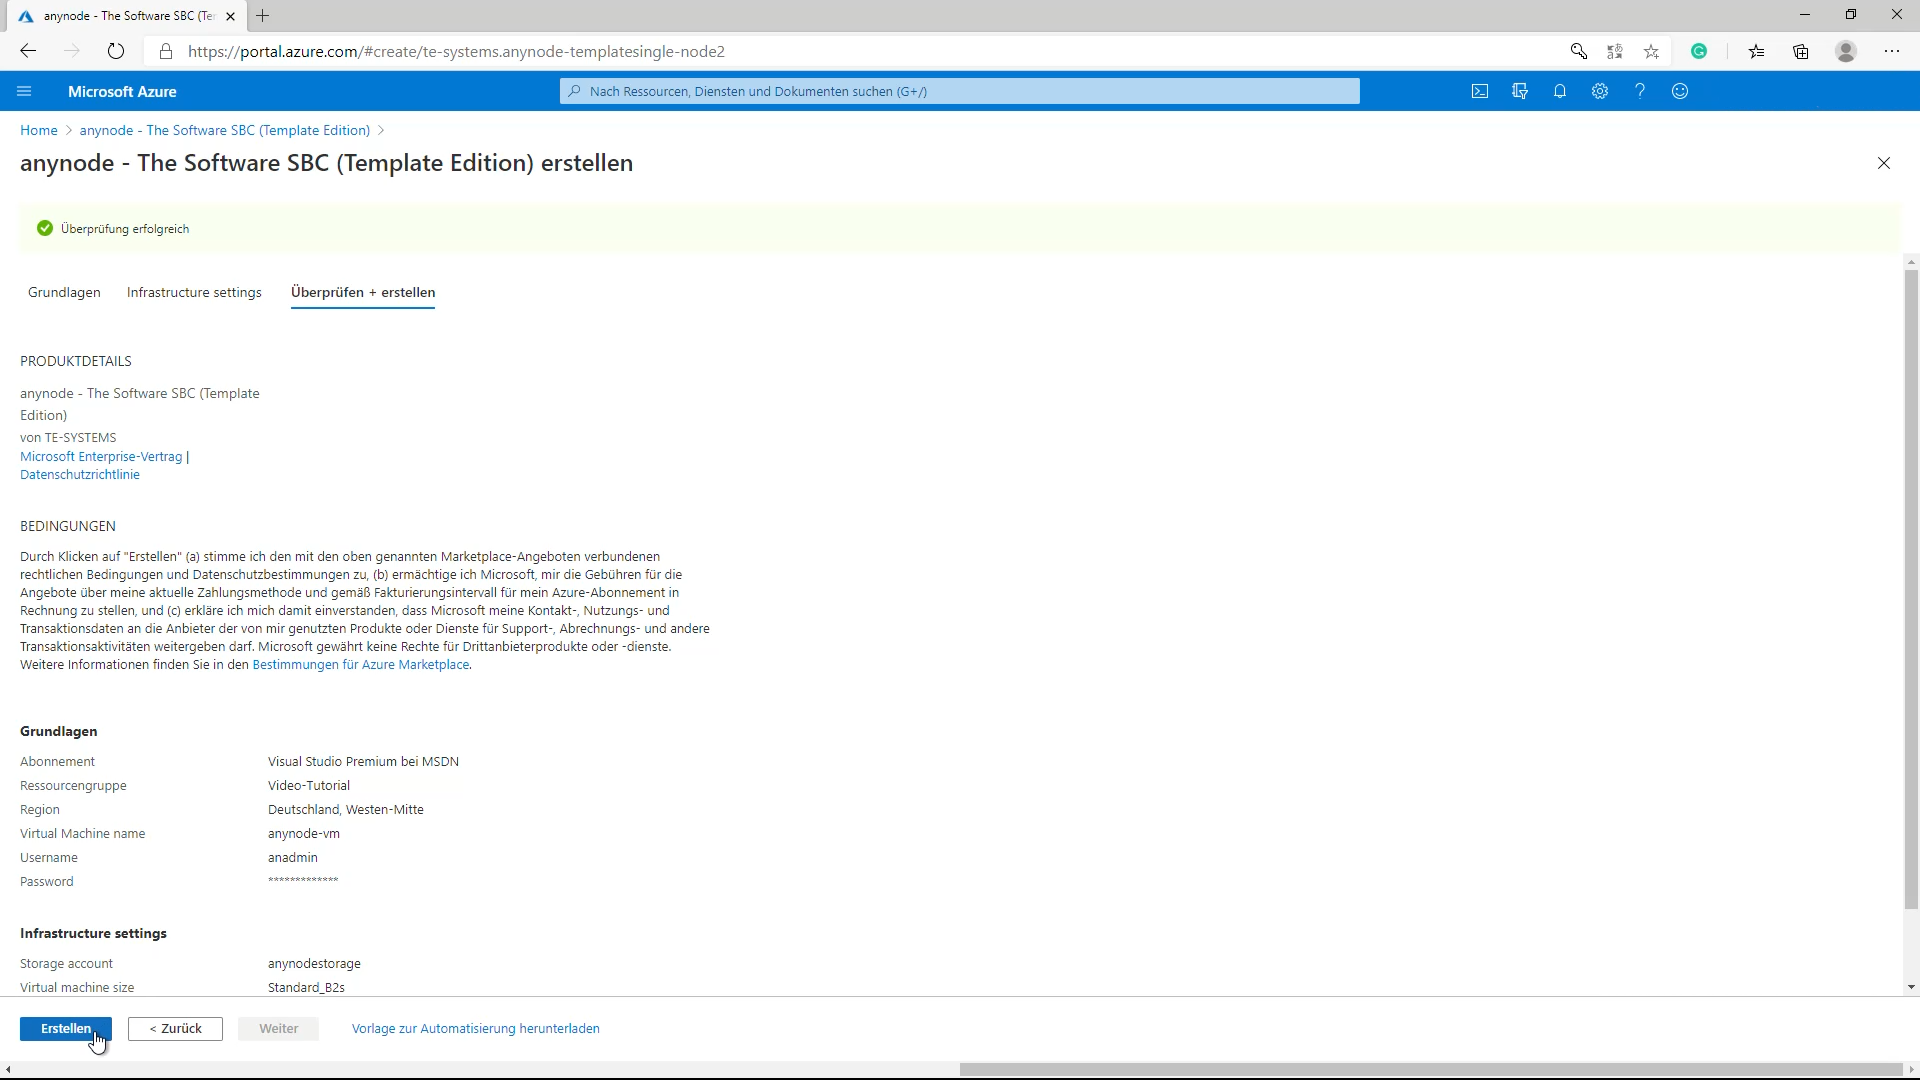The image size is (1920, 1080).
Task: Click the horizontal scroll right arrow
Action: tap(1911, 1070)
